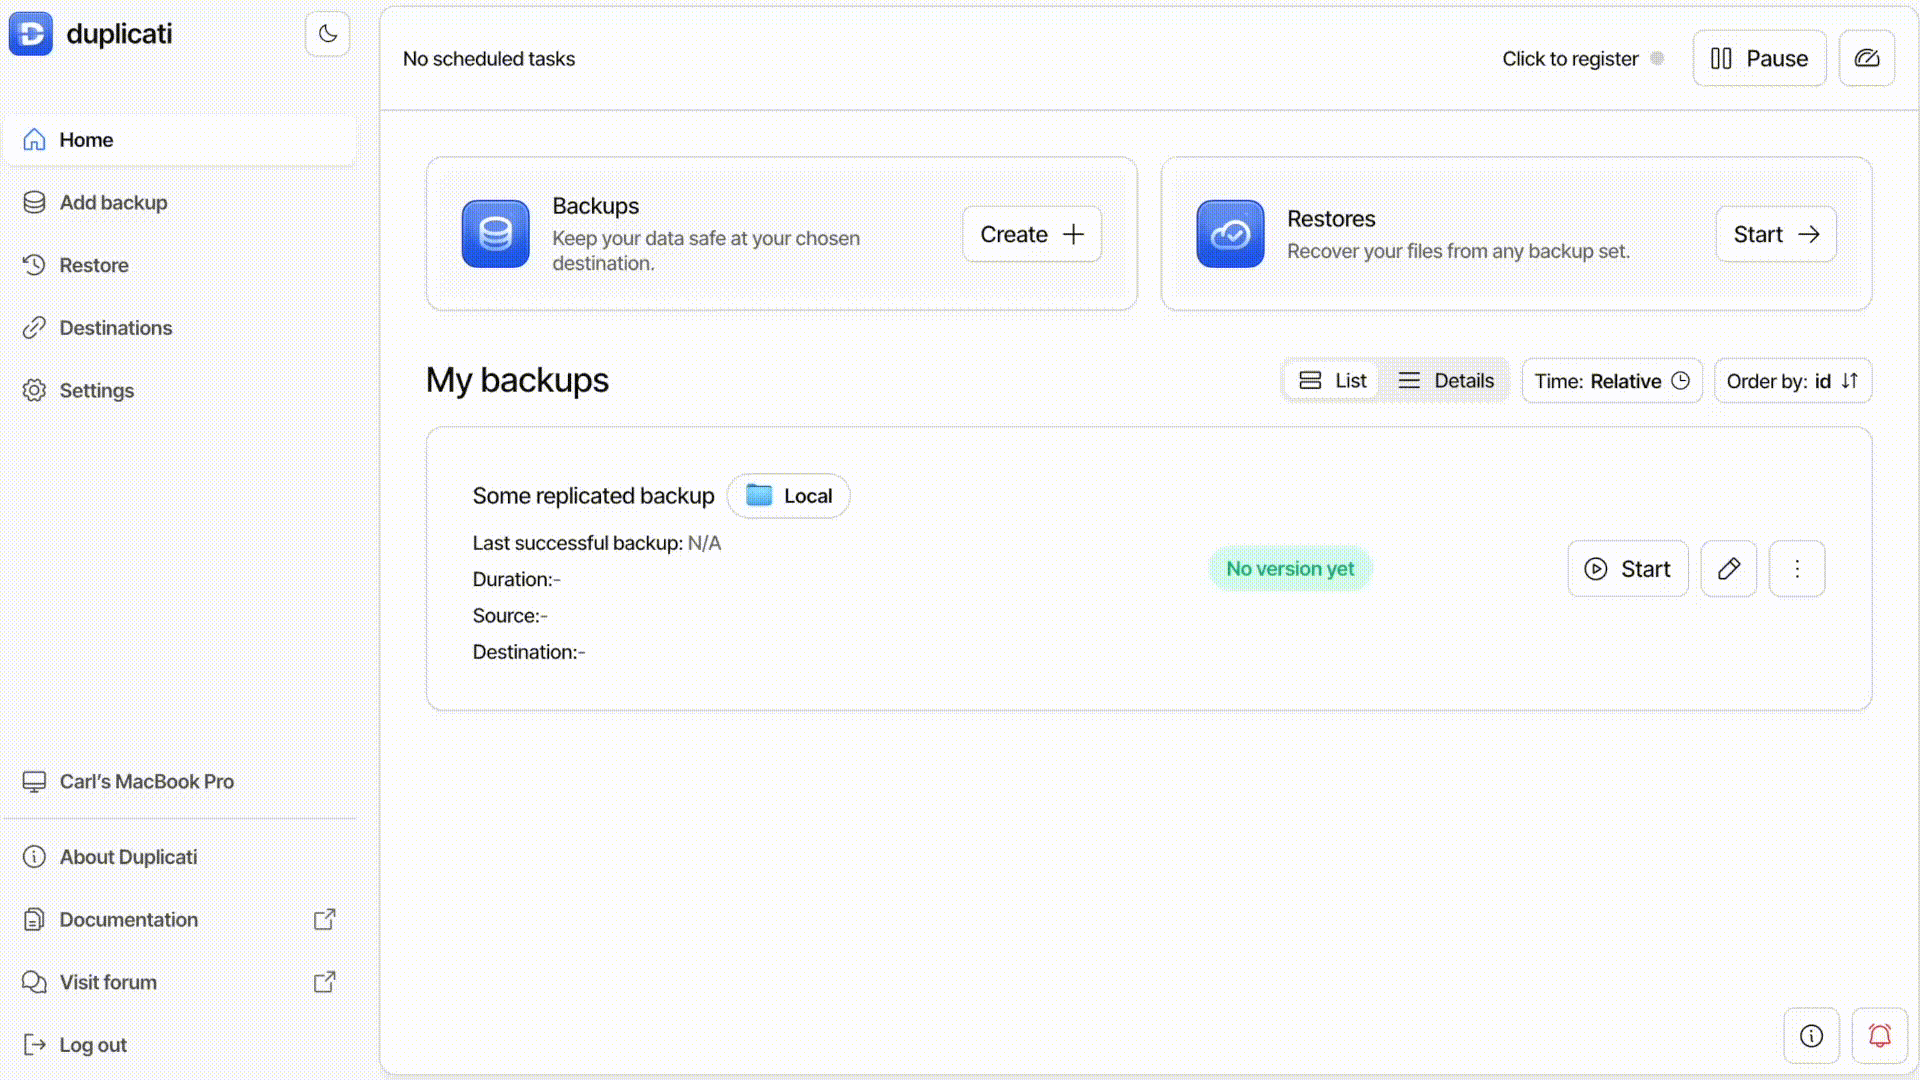This screenshot has height=1080, width=1920.
Task: Pause the Duplicati server
Action: 1760,59
